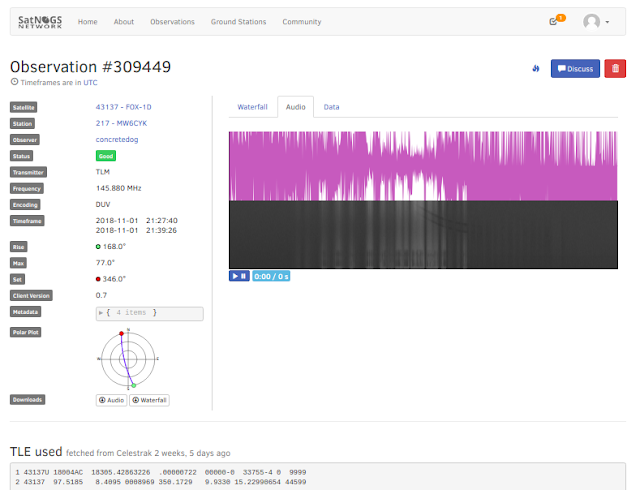Click the green Good status badge
This screenshot has width=640, height=490.
106,156
